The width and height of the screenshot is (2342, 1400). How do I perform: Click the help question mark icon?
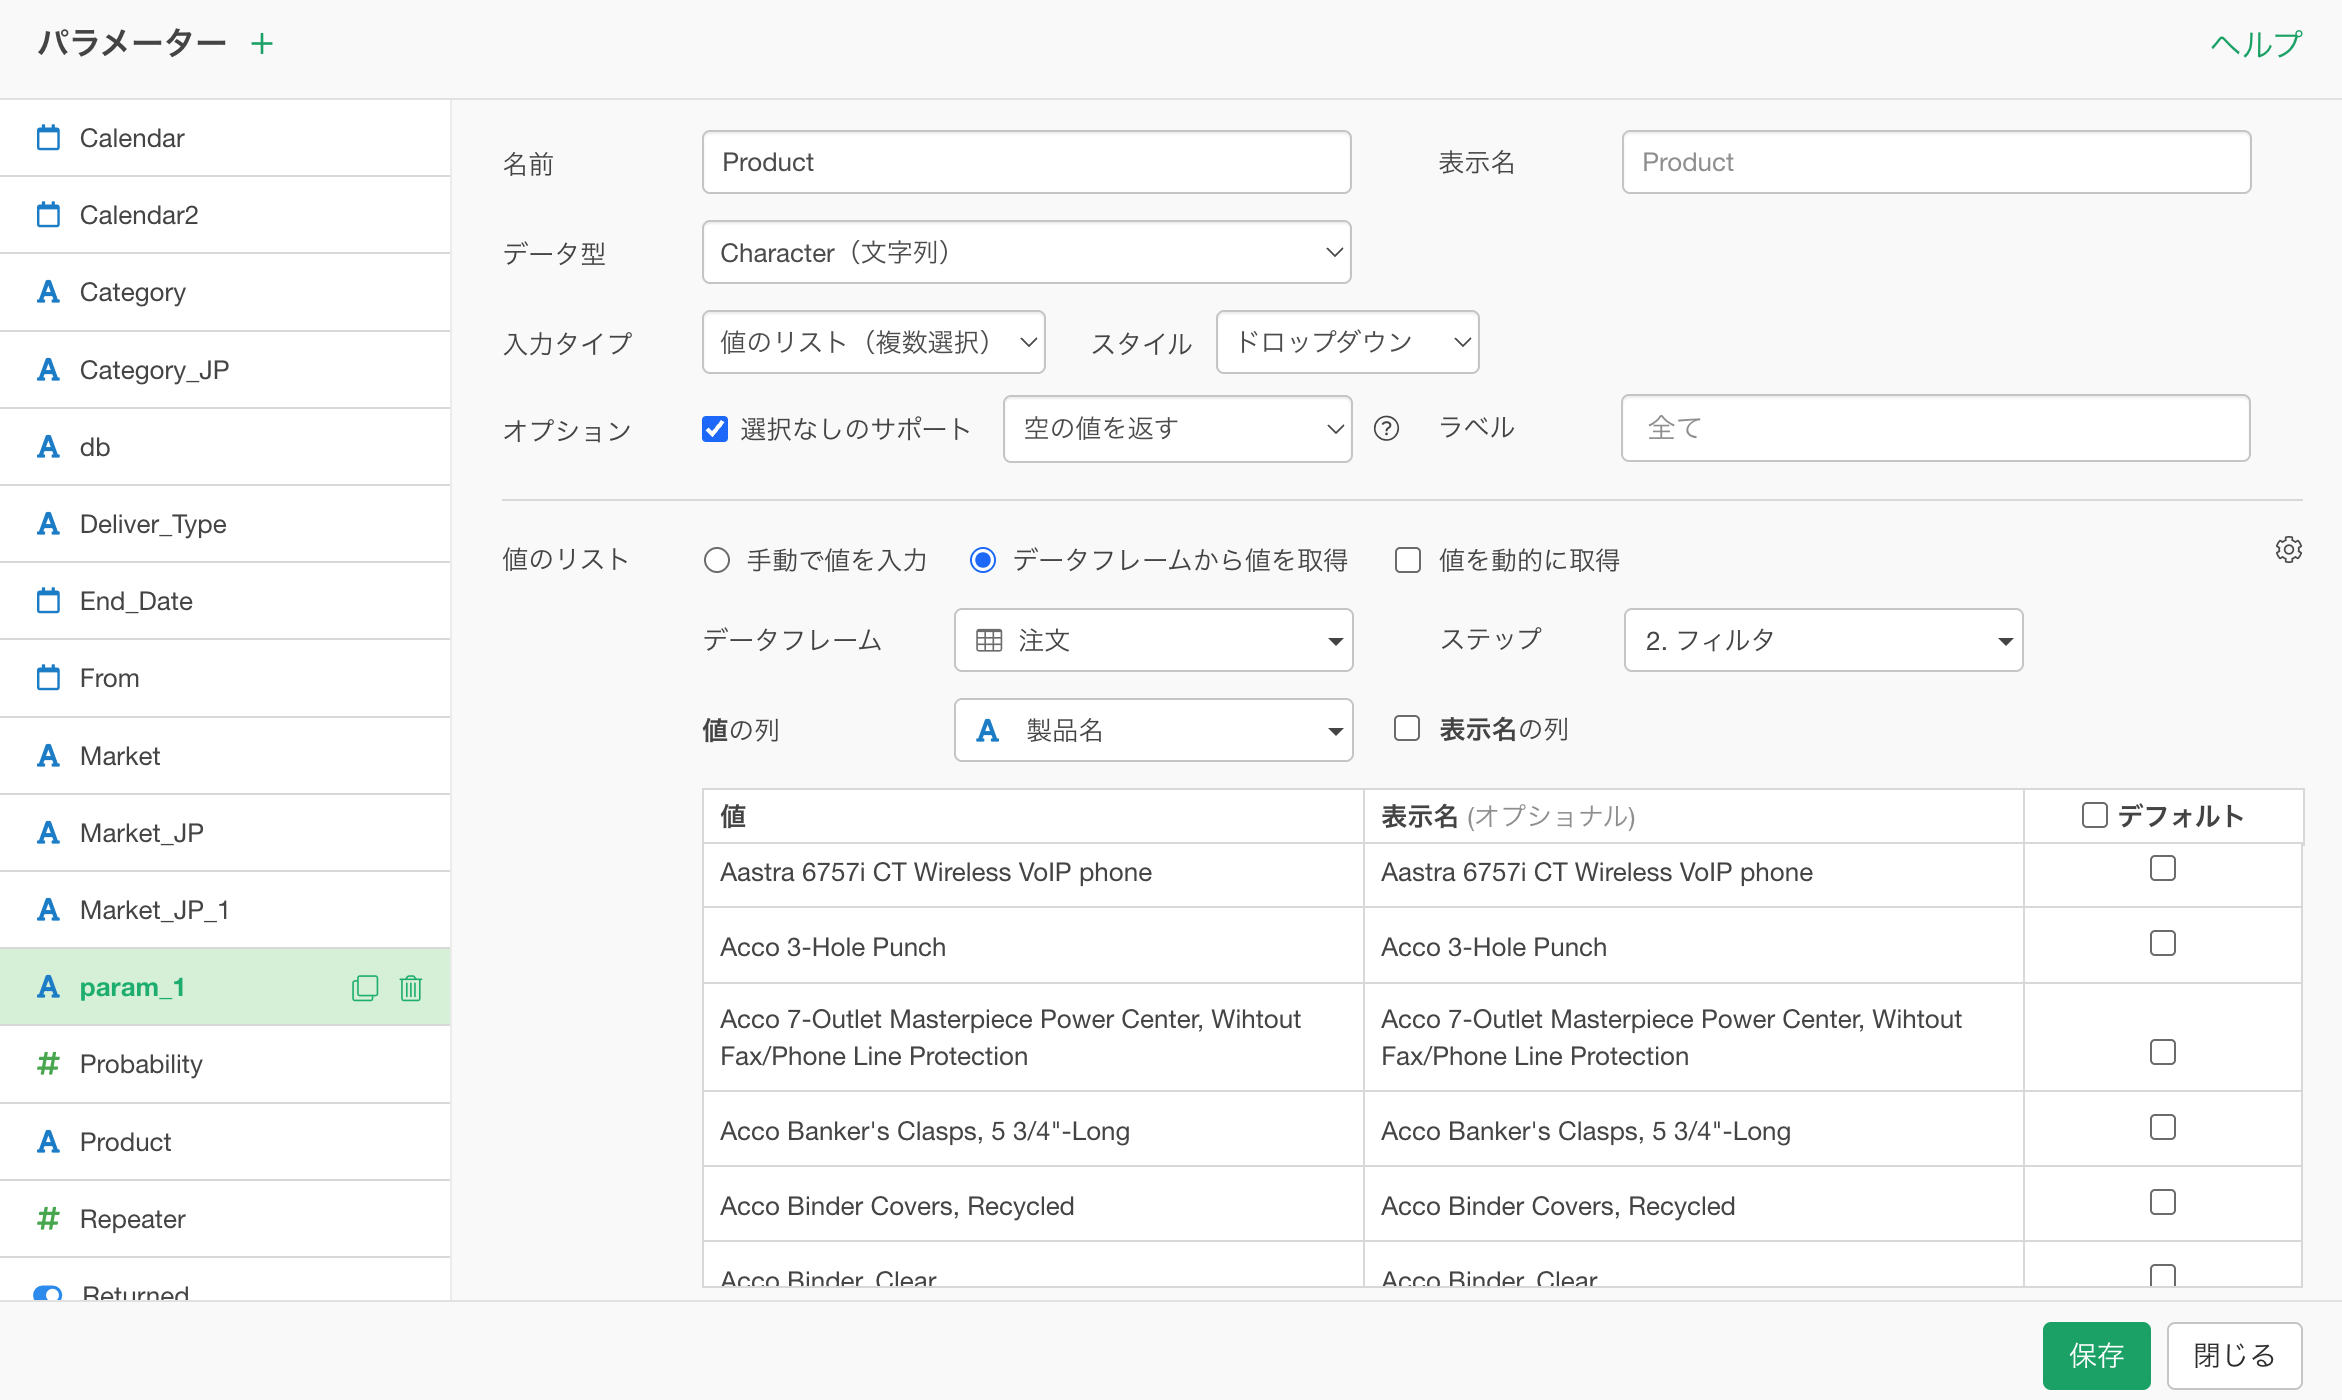1386,429
